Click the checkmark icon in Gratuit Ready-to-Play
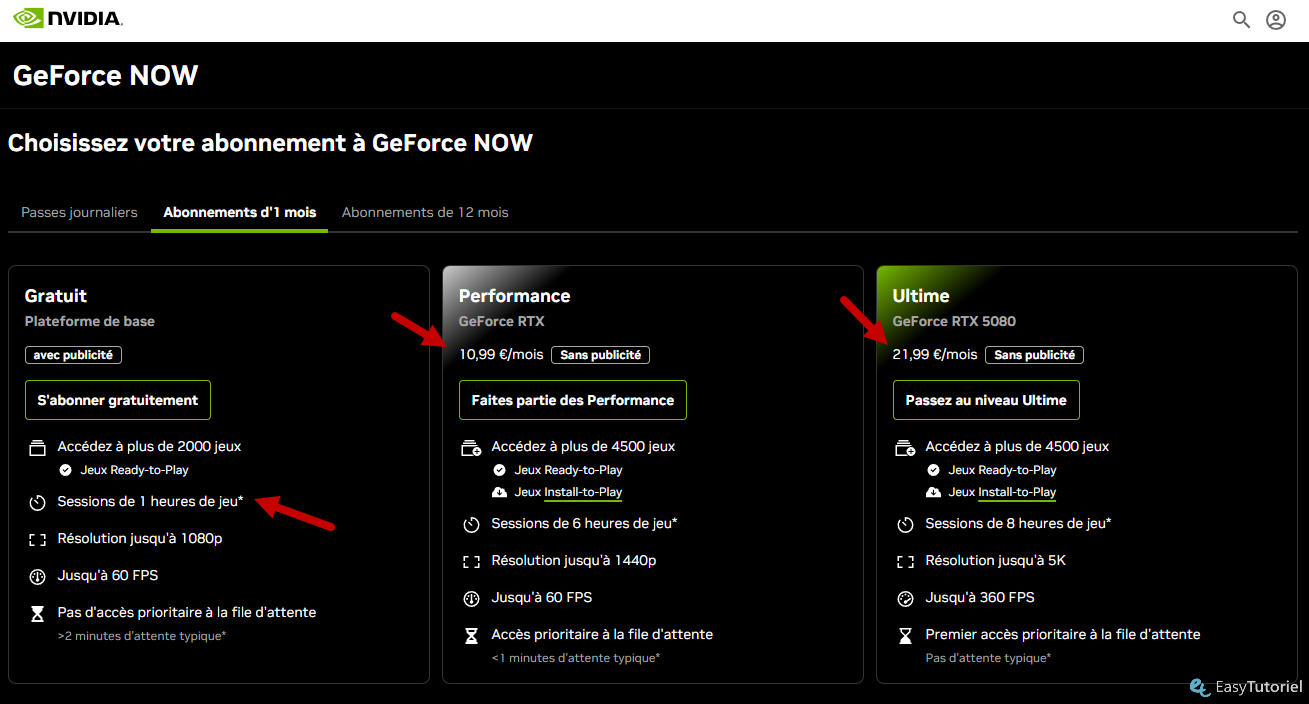Screen dimensions: 1309x704 point(65,470)
